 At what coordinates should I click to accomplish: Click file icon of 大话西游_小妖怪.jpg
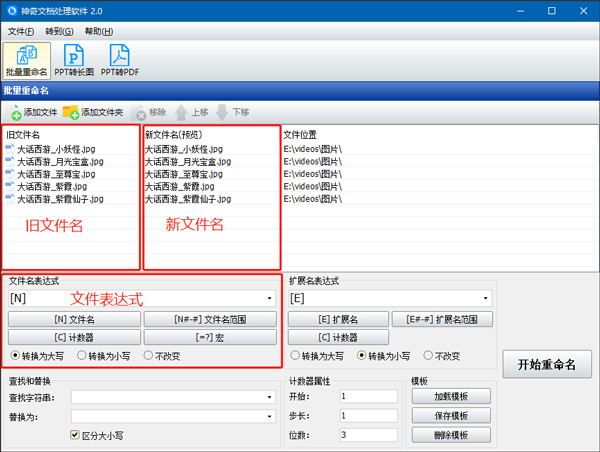coord(10,148)
